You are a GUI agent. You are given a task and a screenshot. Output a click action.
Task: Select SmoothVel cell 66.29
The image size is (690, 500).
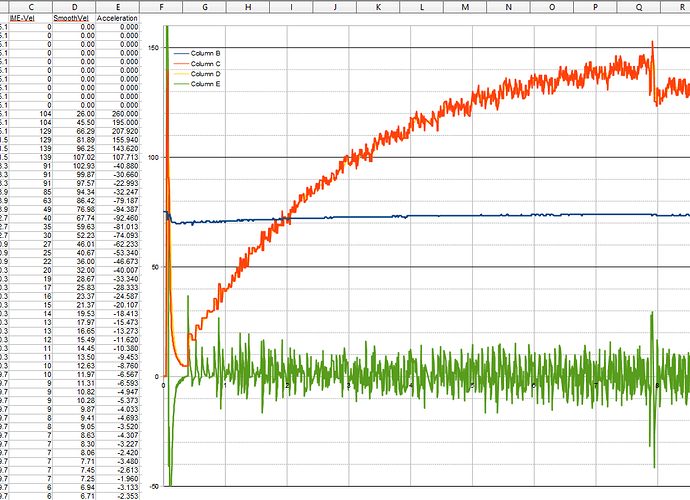click(x=74, y=131)
